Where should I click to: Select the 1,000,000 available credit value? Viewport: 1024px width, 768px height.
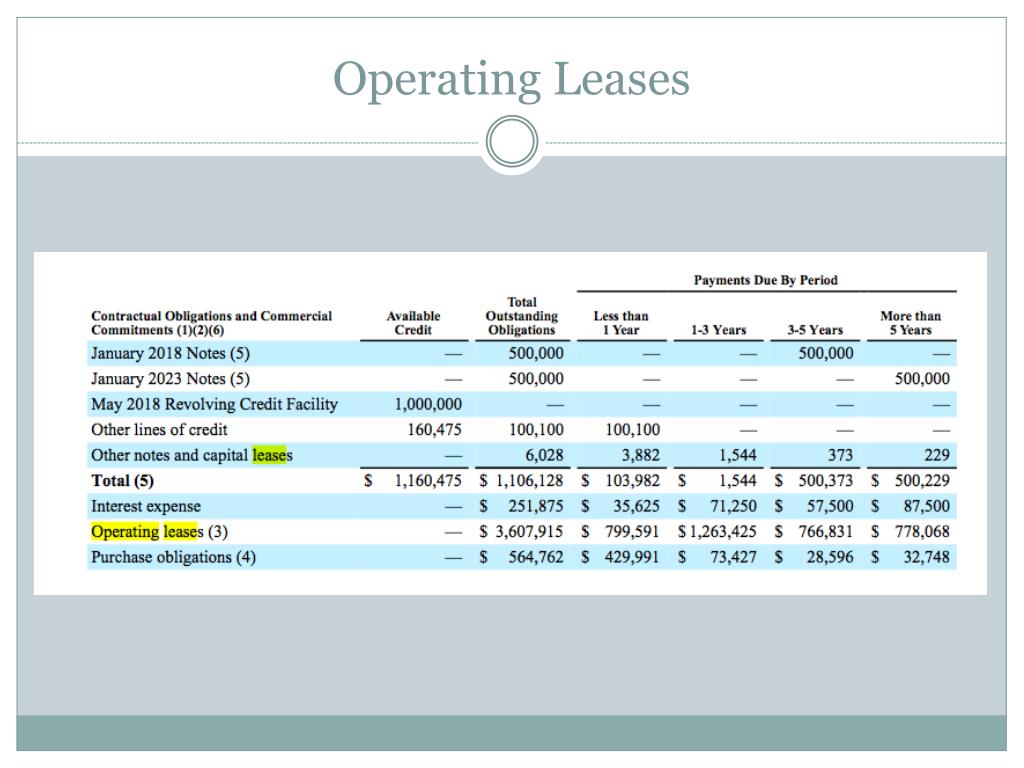click(x=428, y=404)
